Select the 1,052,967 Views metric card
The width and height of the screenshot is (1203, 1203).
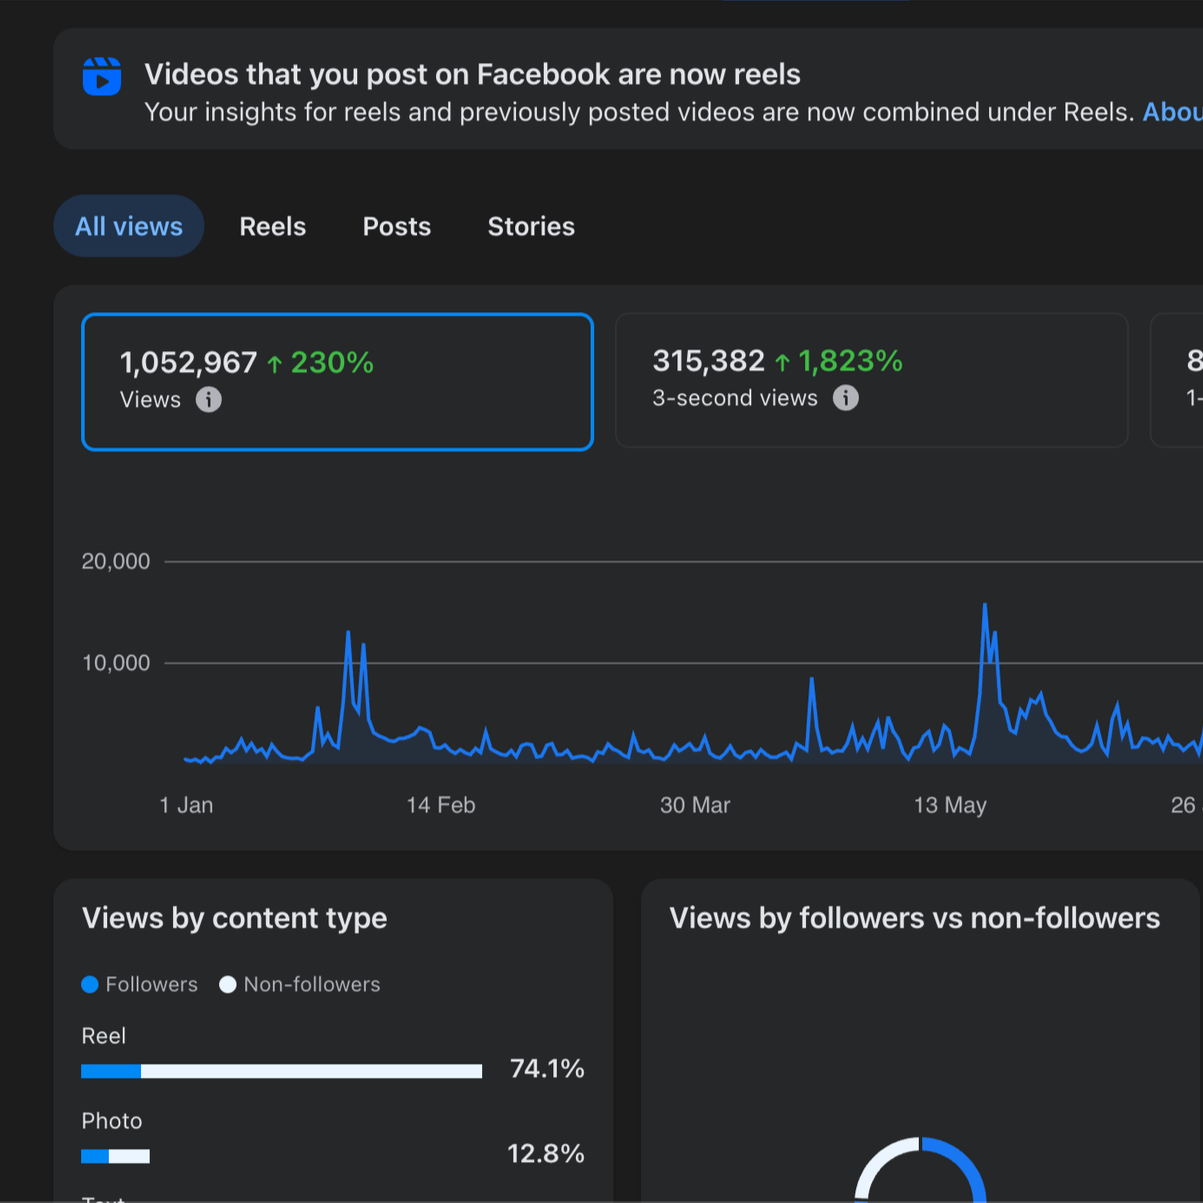(x=338, y=382)
